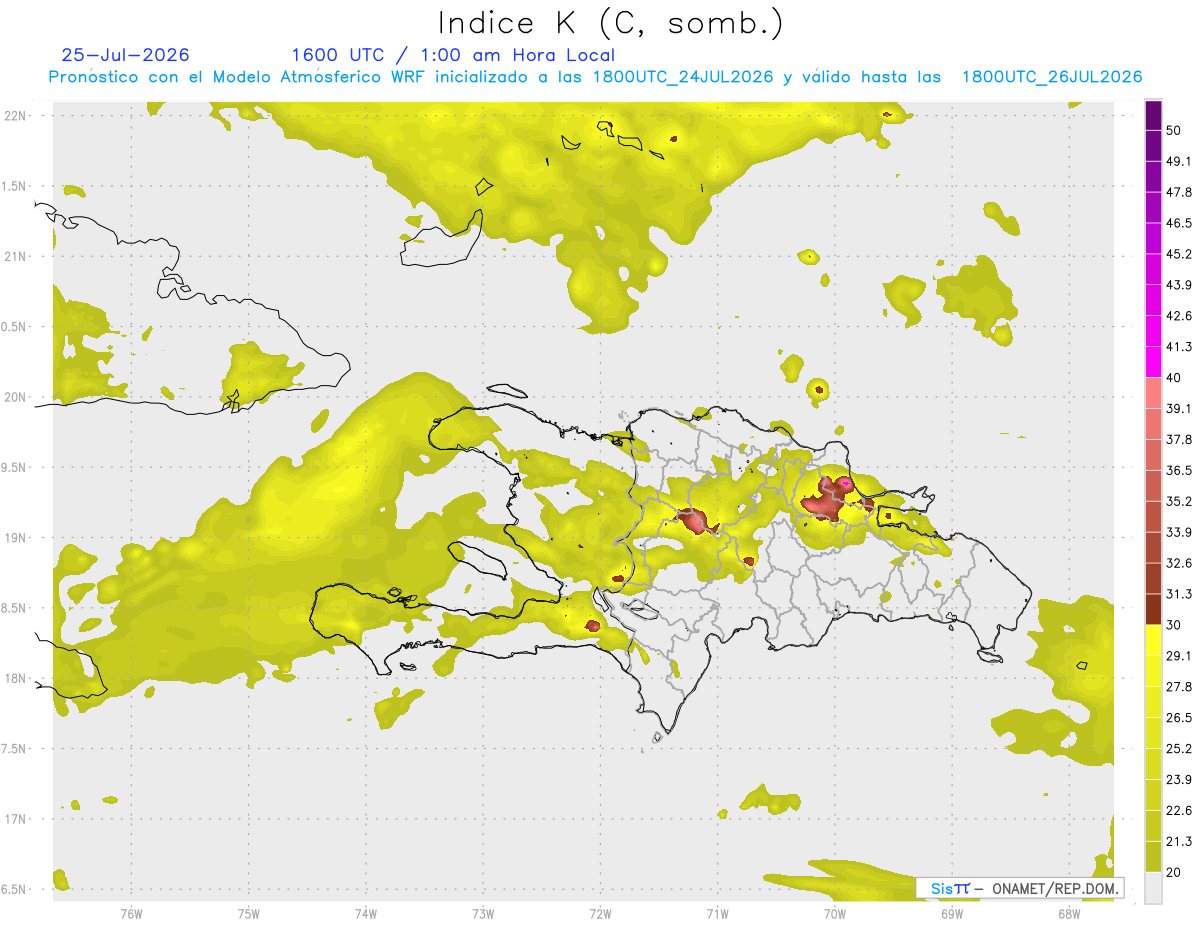This screenshot has height=927, width=1200.
Task: Click the legend value "45.2"
Action: coord(1179,254)
